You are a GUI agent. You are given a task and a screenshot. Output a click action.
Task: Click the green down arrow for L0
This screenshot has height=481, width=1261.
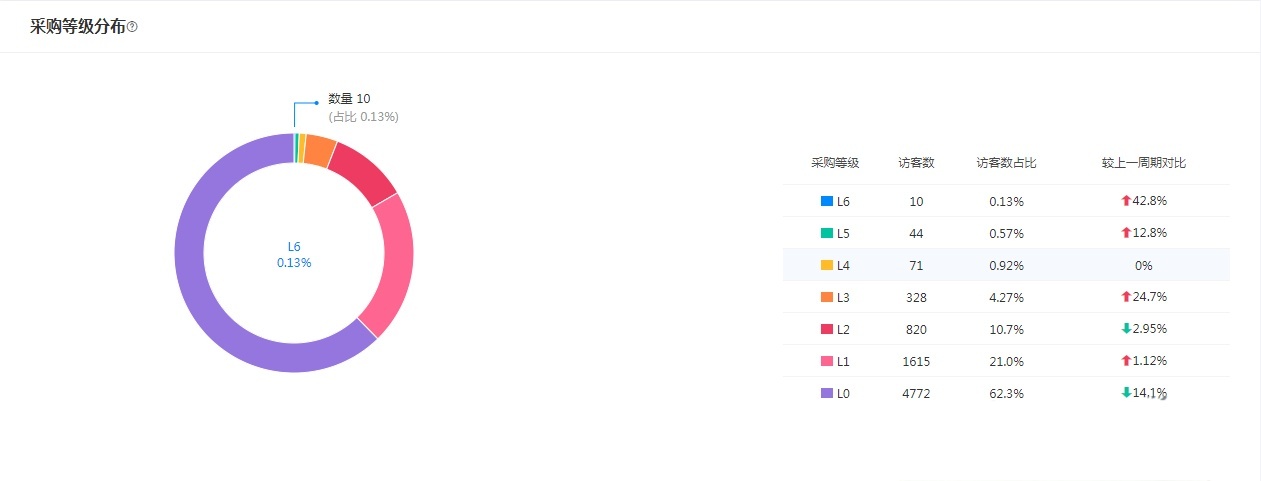[x=1126, y=393]
